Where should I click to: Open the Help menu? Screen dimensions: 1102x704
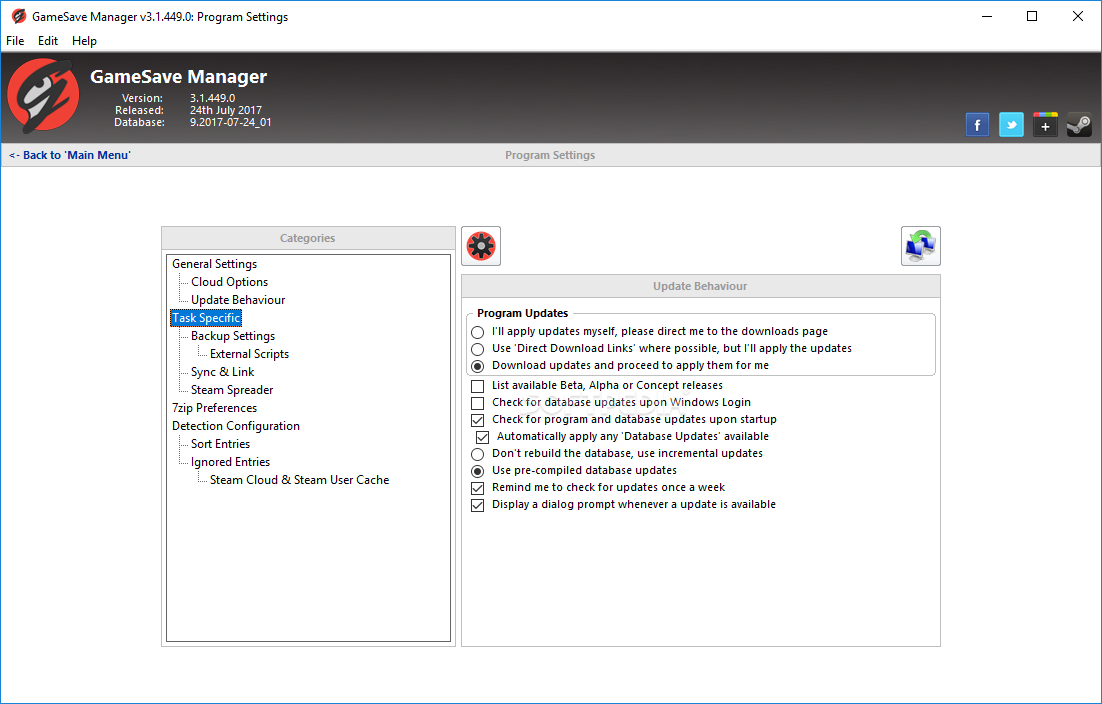coord(84,41)
